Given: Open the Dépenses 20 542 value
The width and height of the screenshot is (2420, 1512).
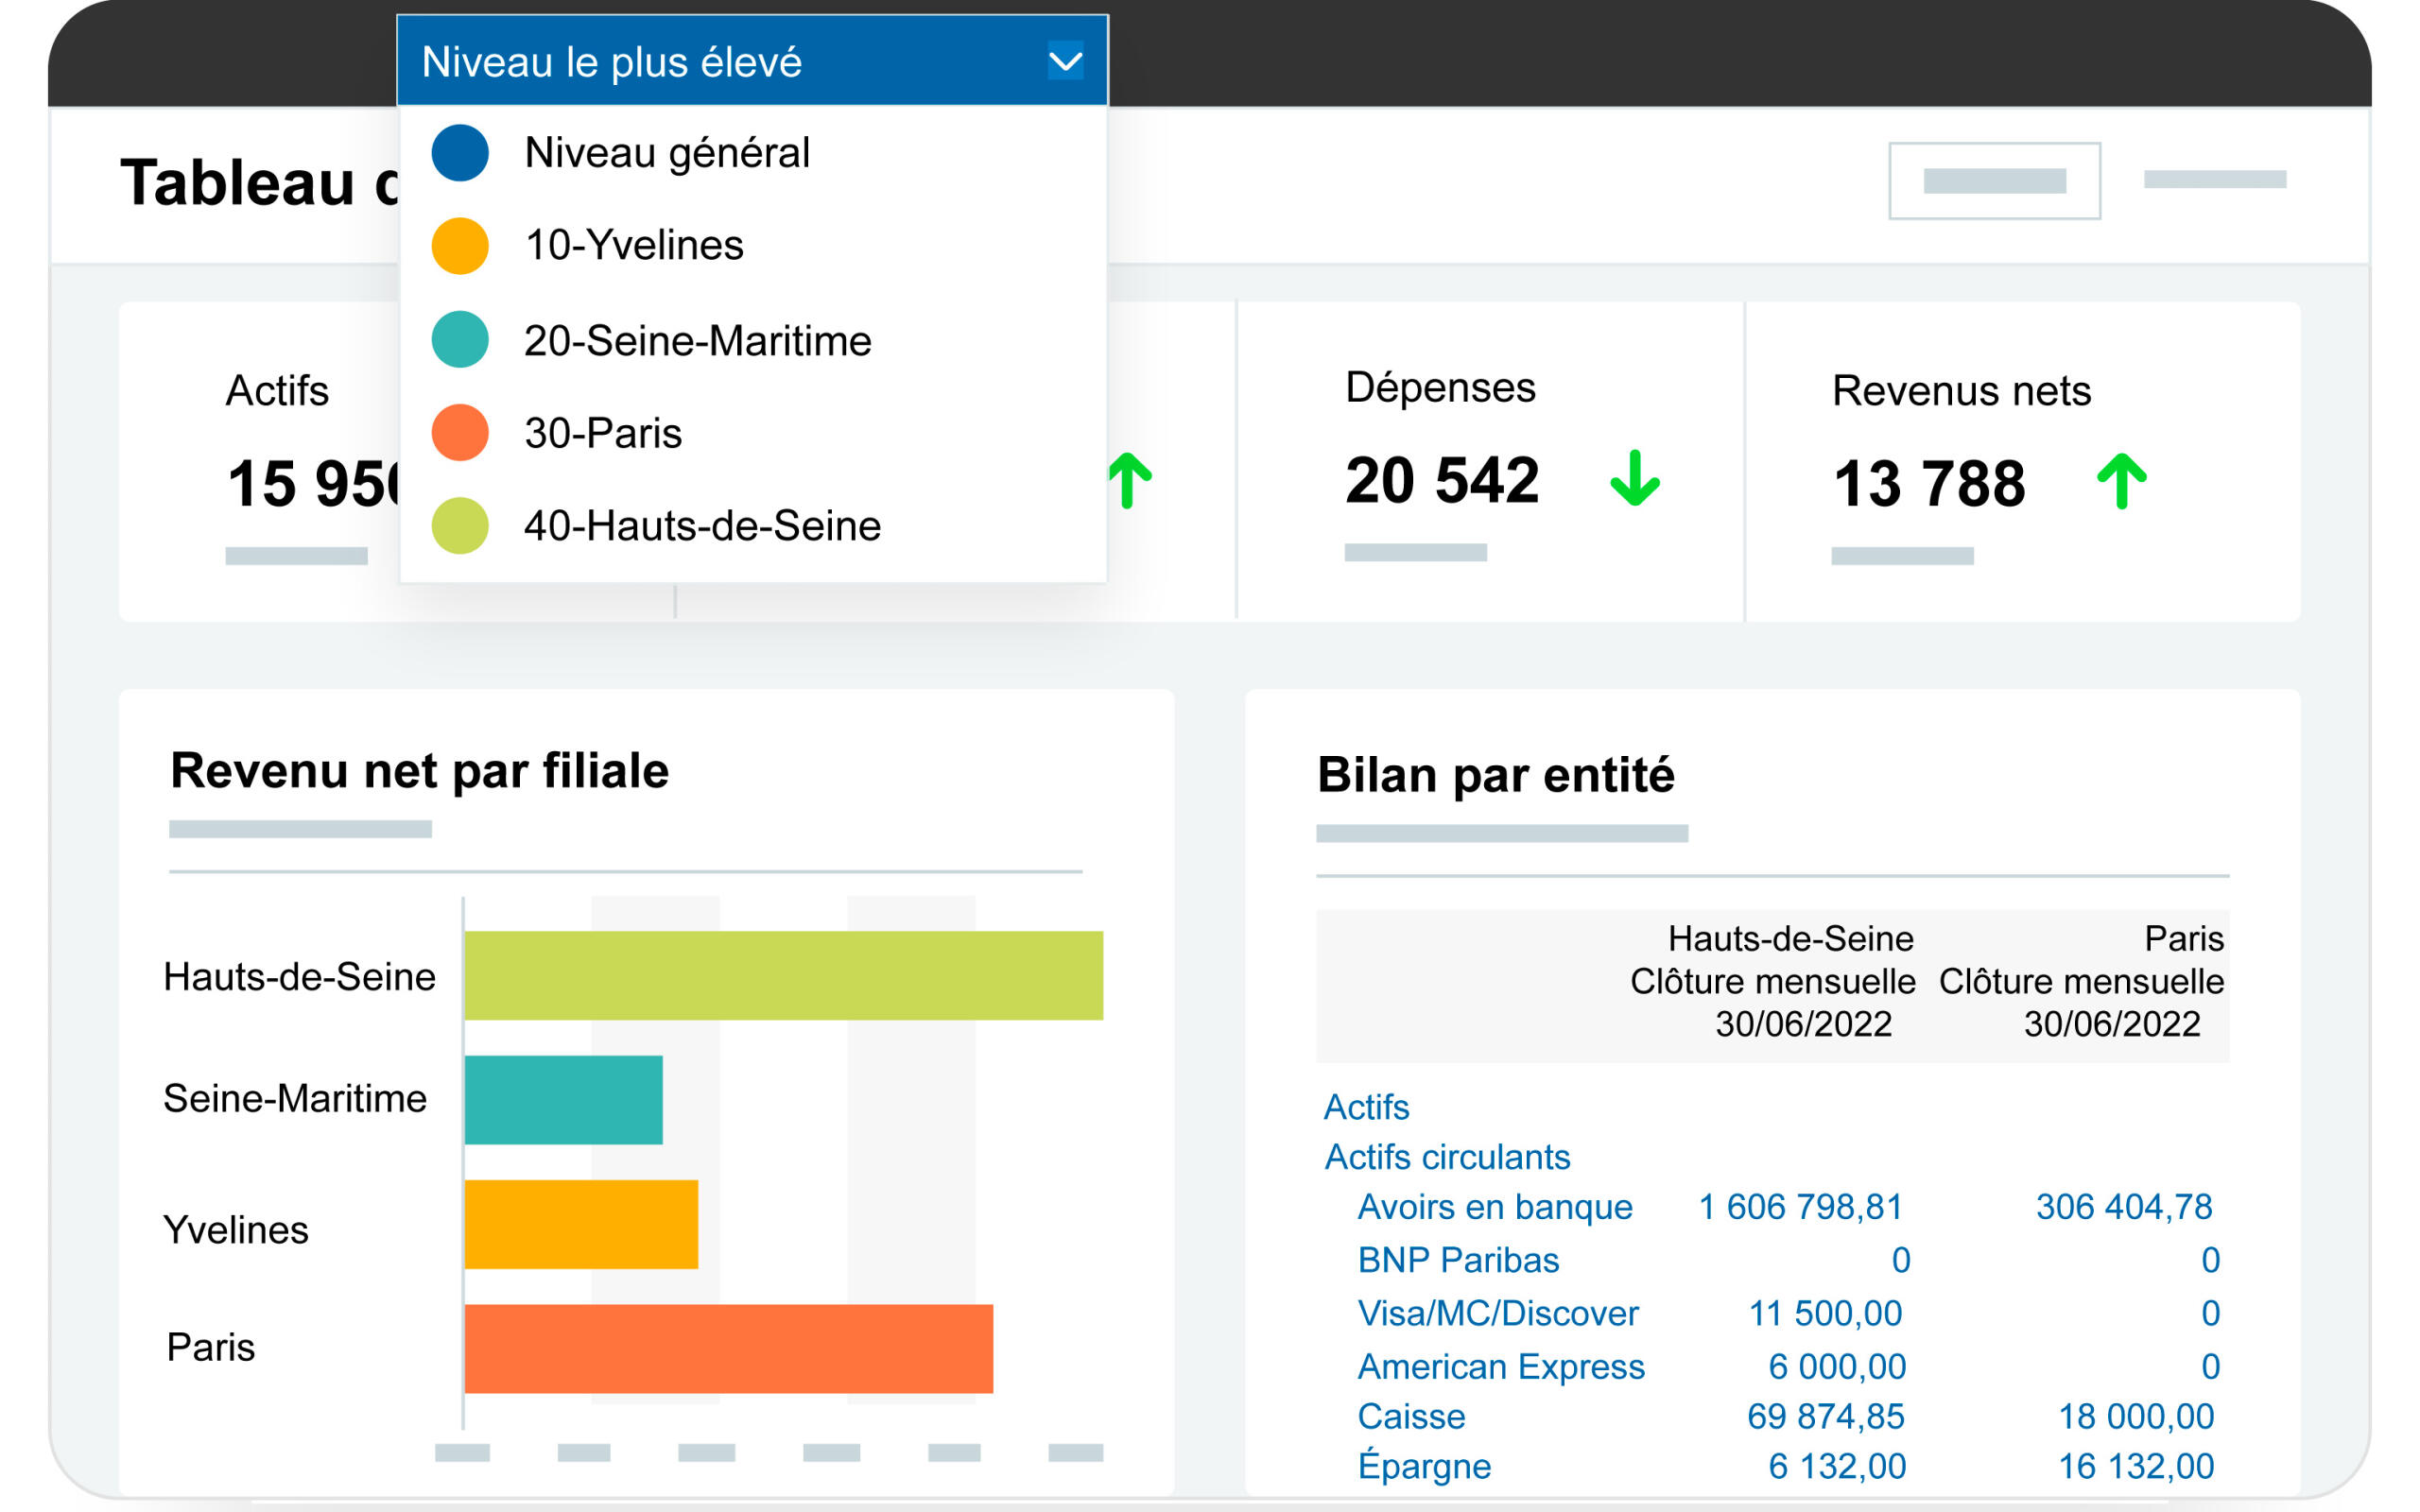Looking at the screenshot, I should [1442, 481].
